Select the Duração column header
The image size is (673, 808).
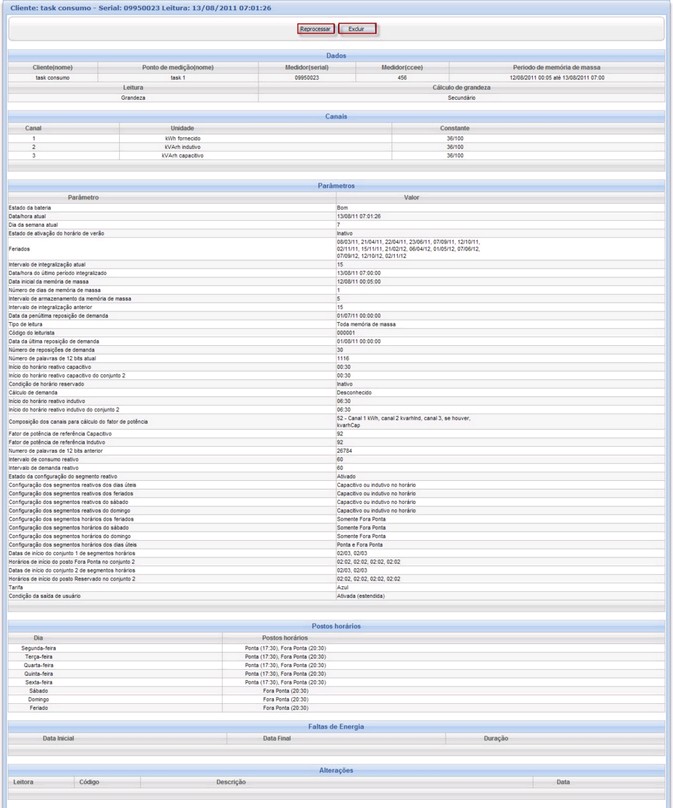pos(496,737)
